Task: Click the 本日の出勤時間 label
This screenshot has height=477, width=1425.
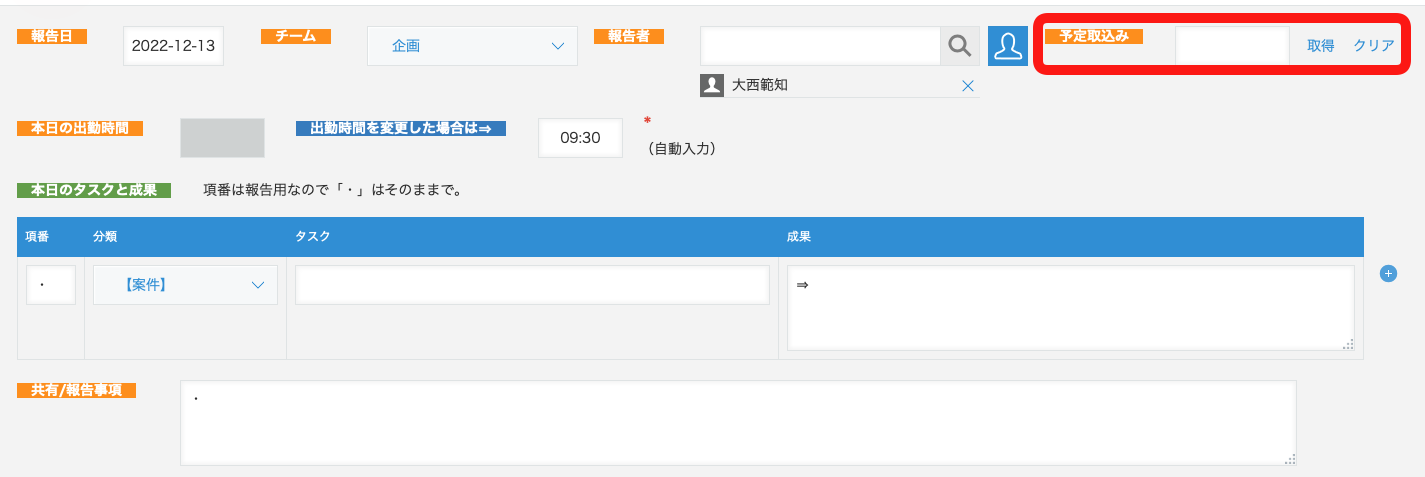Action: point(80,128)
